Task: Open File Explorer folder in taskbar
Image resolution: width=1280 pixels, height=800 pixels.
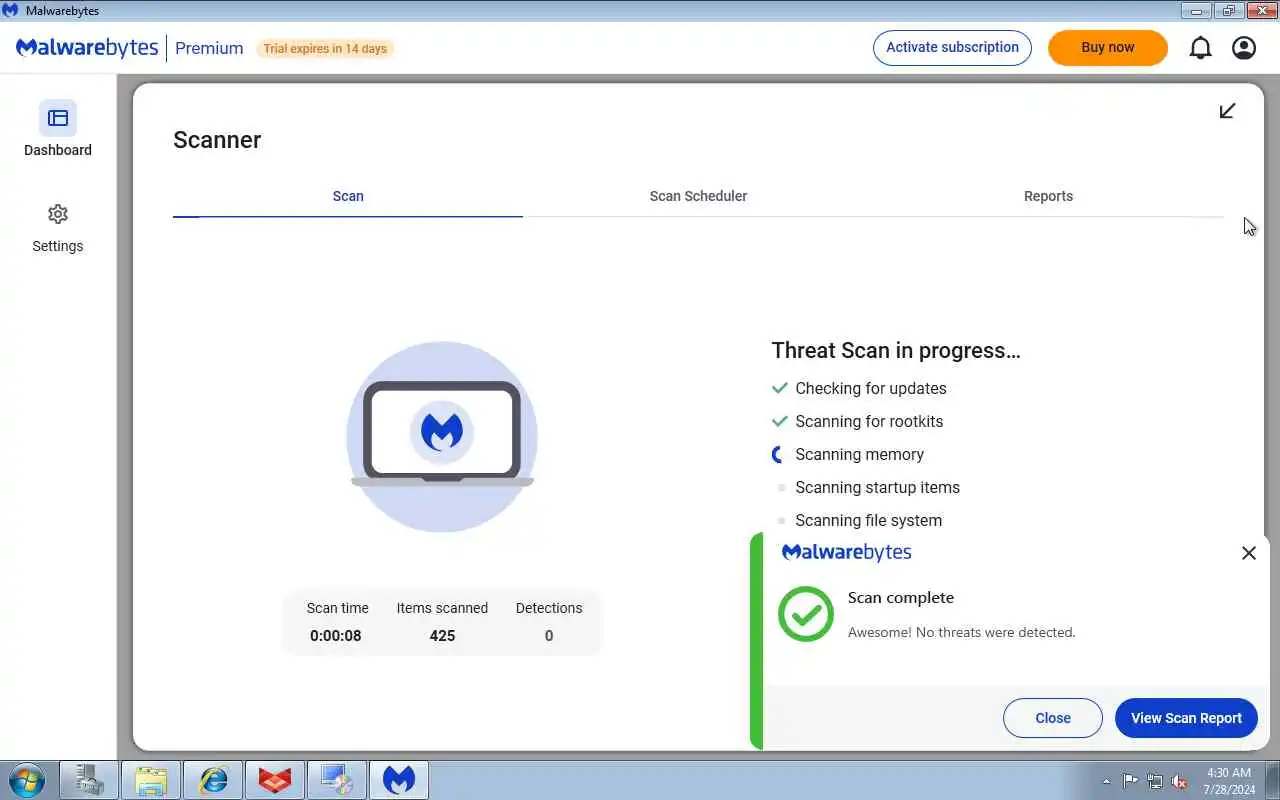Action: pyautogui.click(x=151, y=780)
